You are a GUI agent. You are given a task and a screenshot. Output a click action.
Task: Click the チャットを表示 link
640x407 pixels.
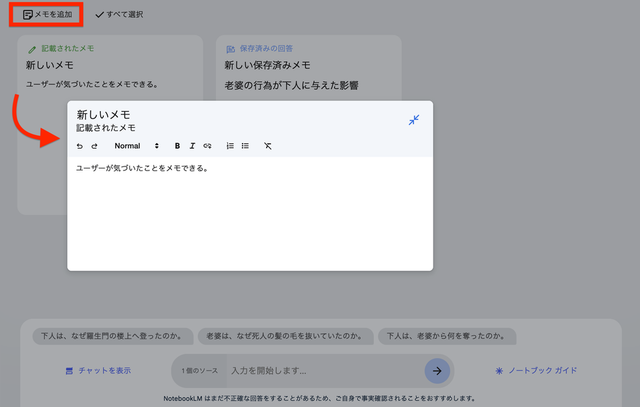(x=98, y=370)
